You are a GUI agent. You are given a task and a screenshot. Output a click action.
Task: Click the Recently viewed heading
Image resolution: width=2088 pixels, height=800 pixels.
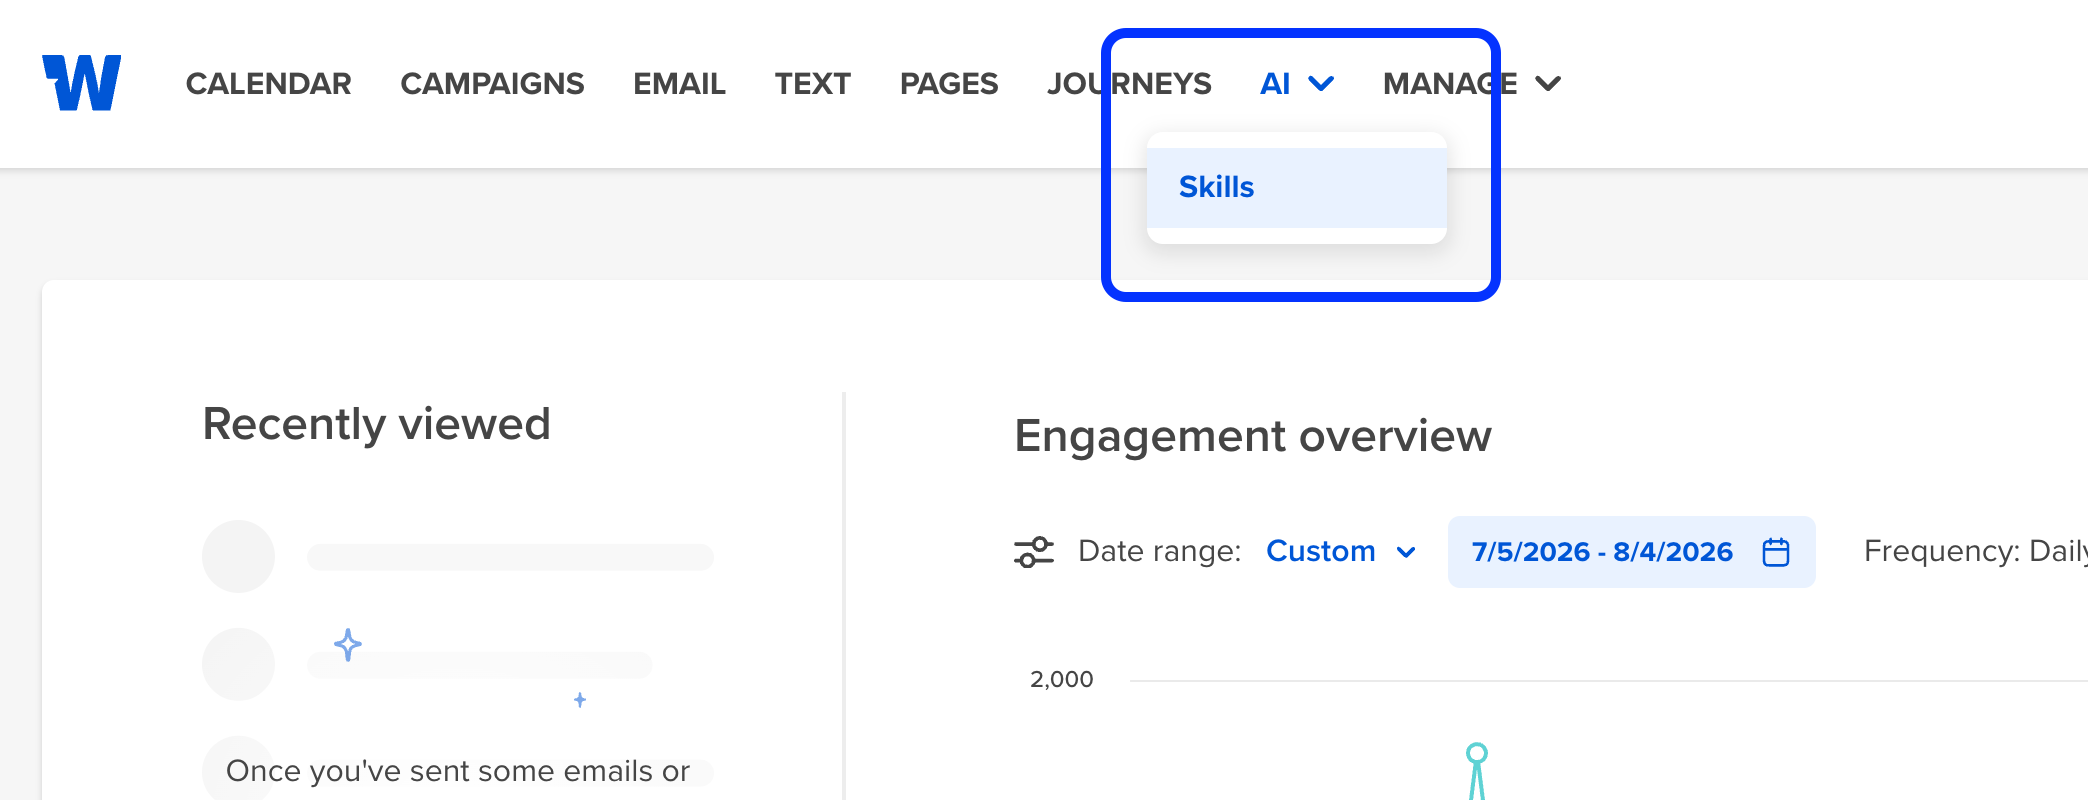click(x=377, y=424)
